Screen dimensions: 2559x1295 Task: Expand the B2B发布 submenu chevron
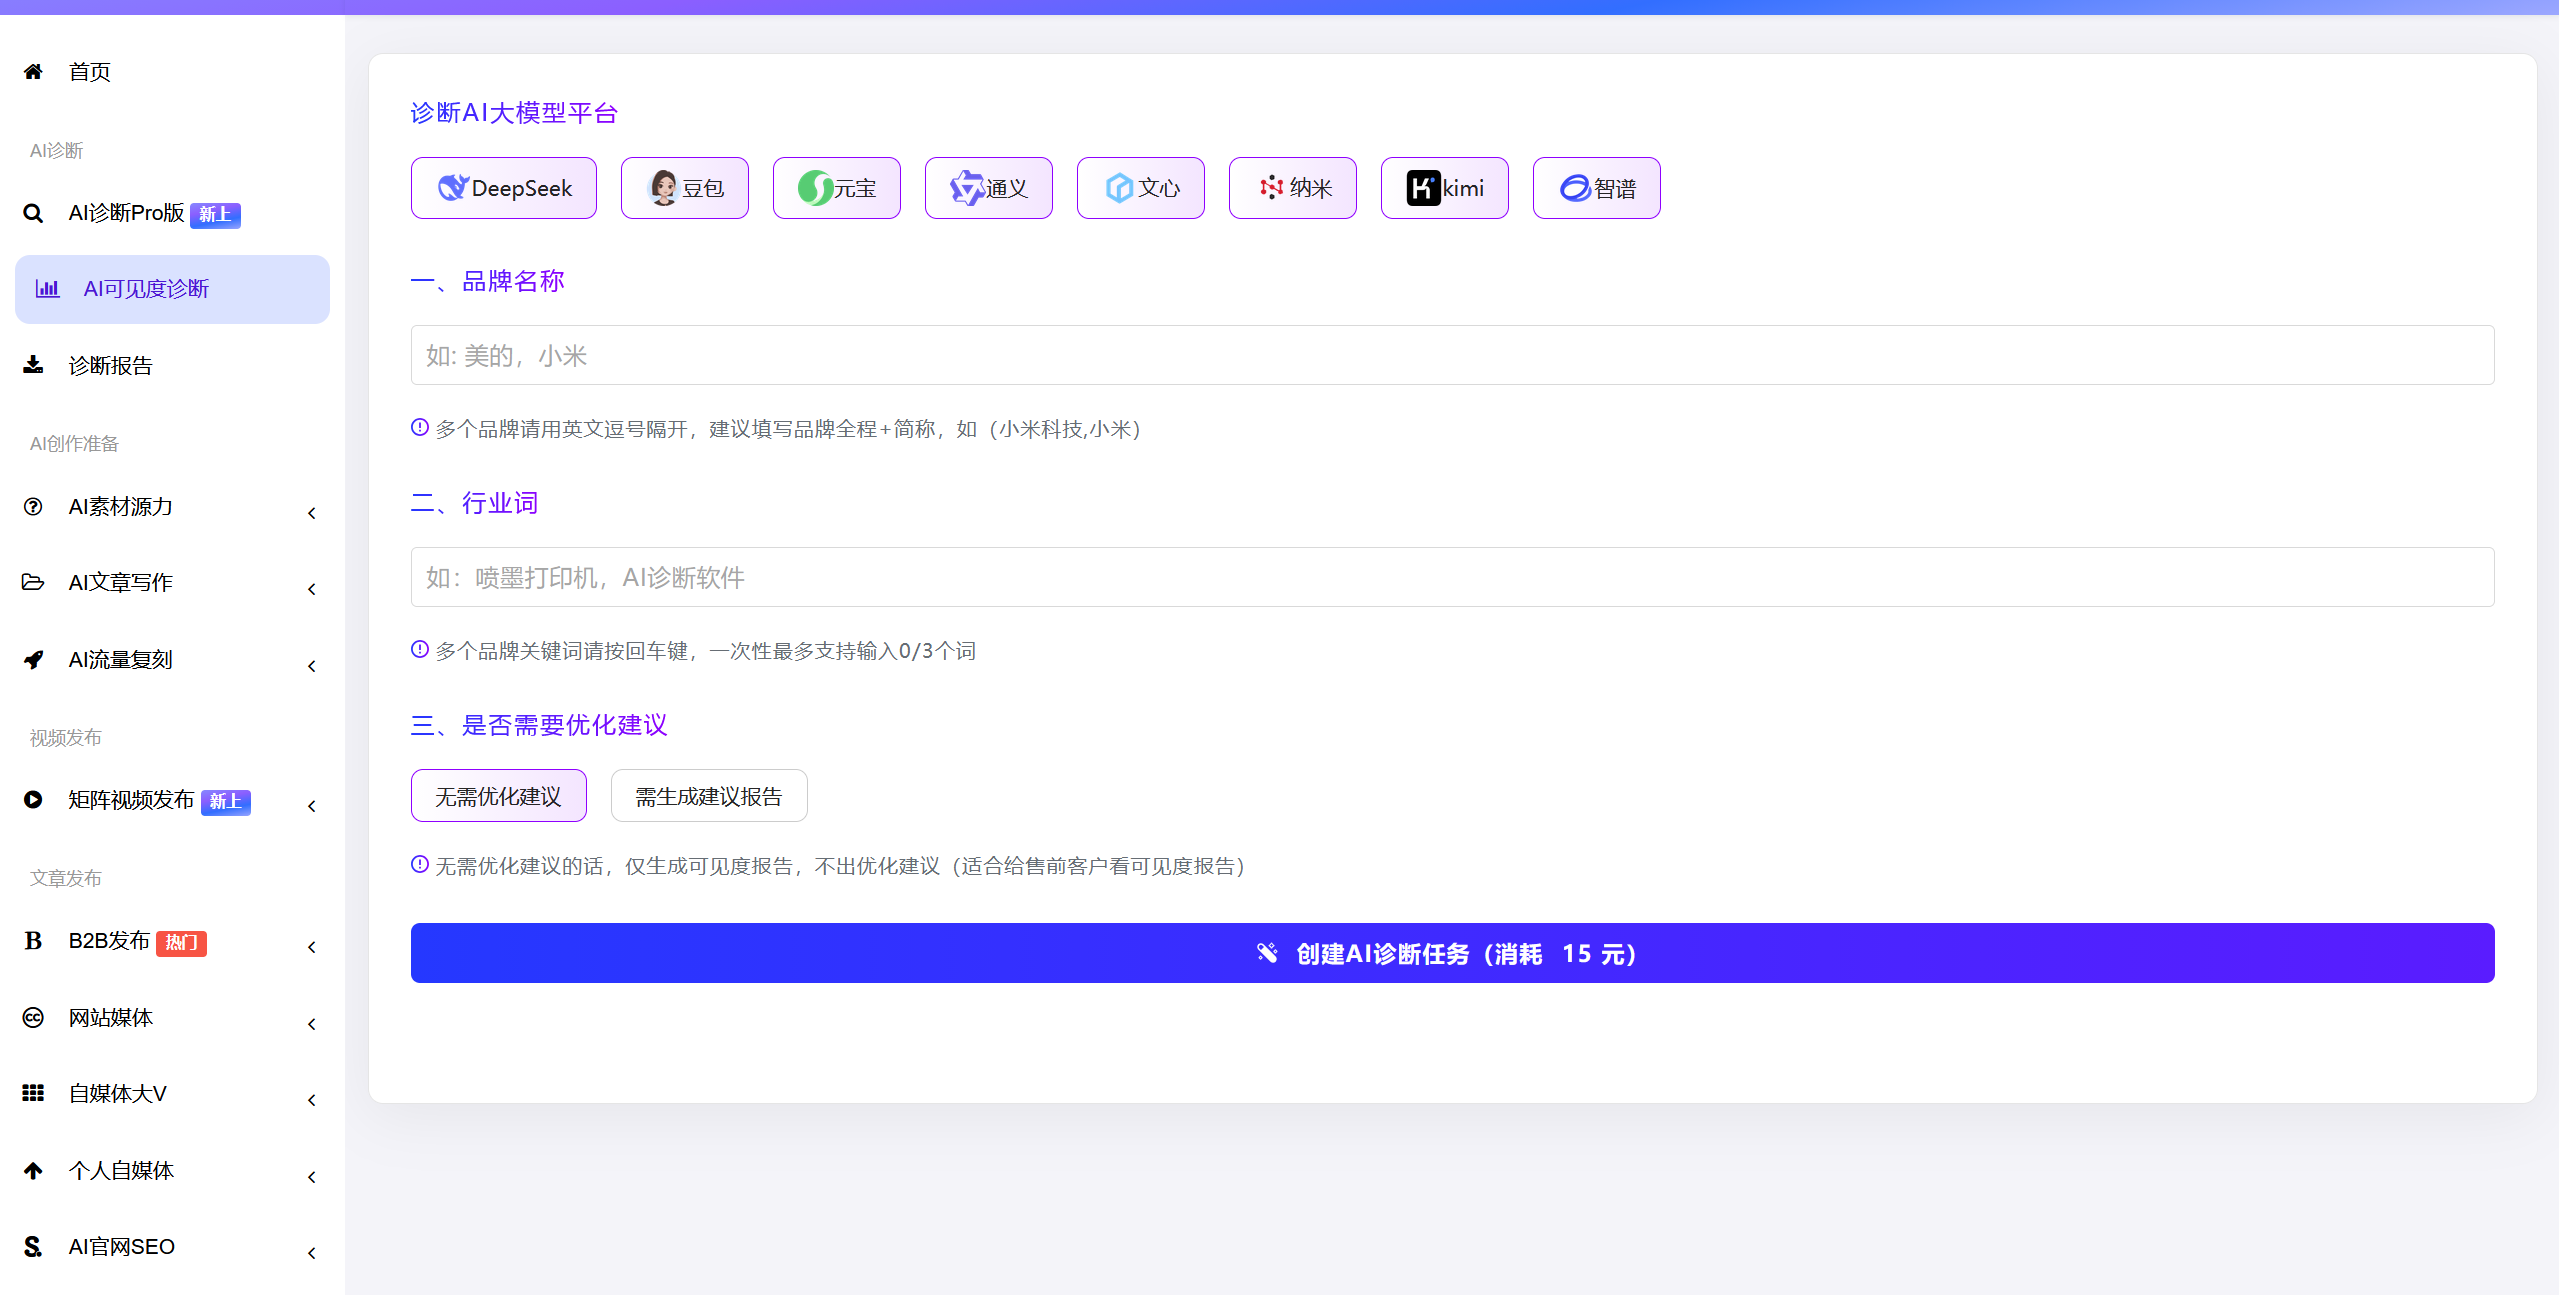point(312,947)
